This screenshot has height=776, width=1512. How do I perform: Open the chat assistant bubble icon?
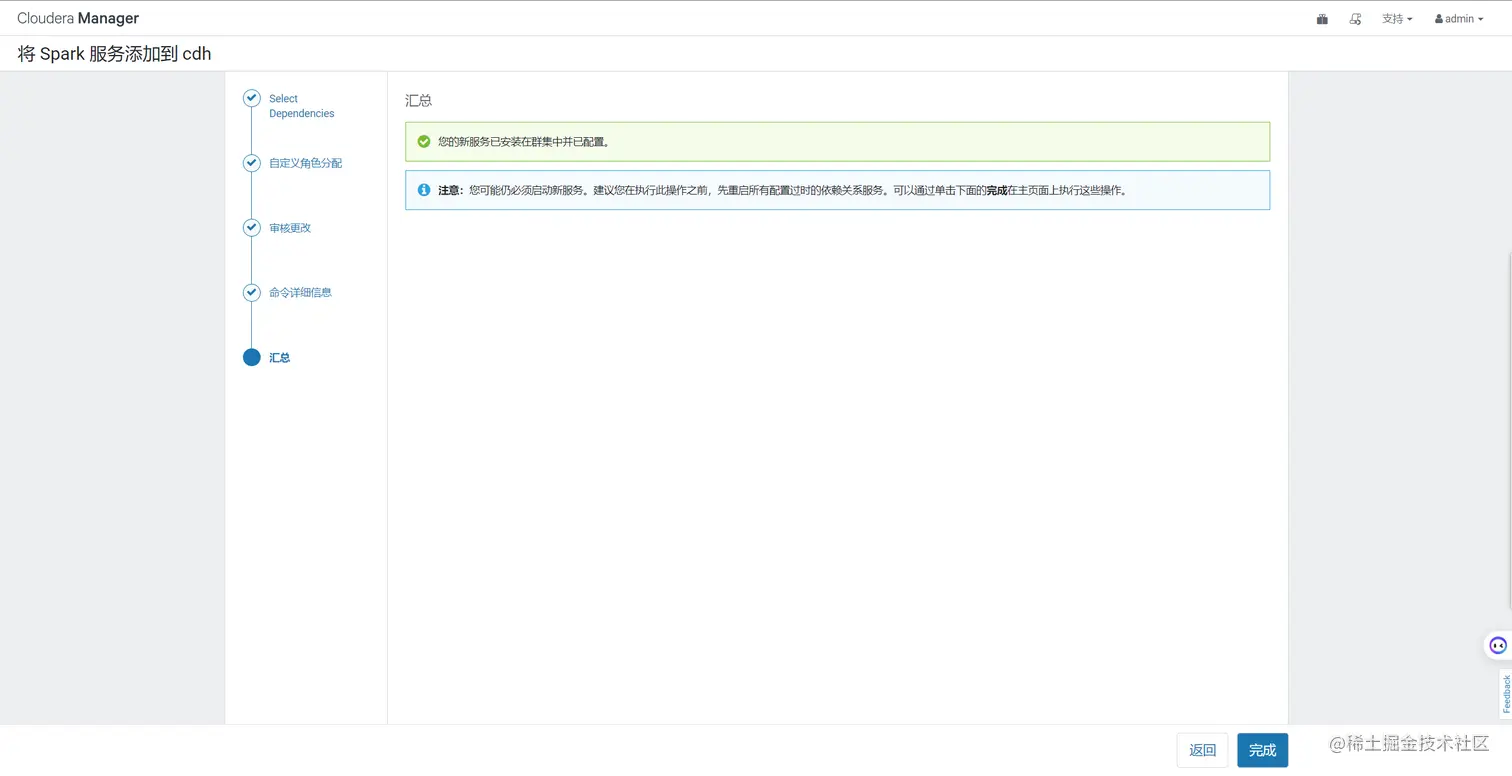pyautogui.click(x=1497, y=645)
